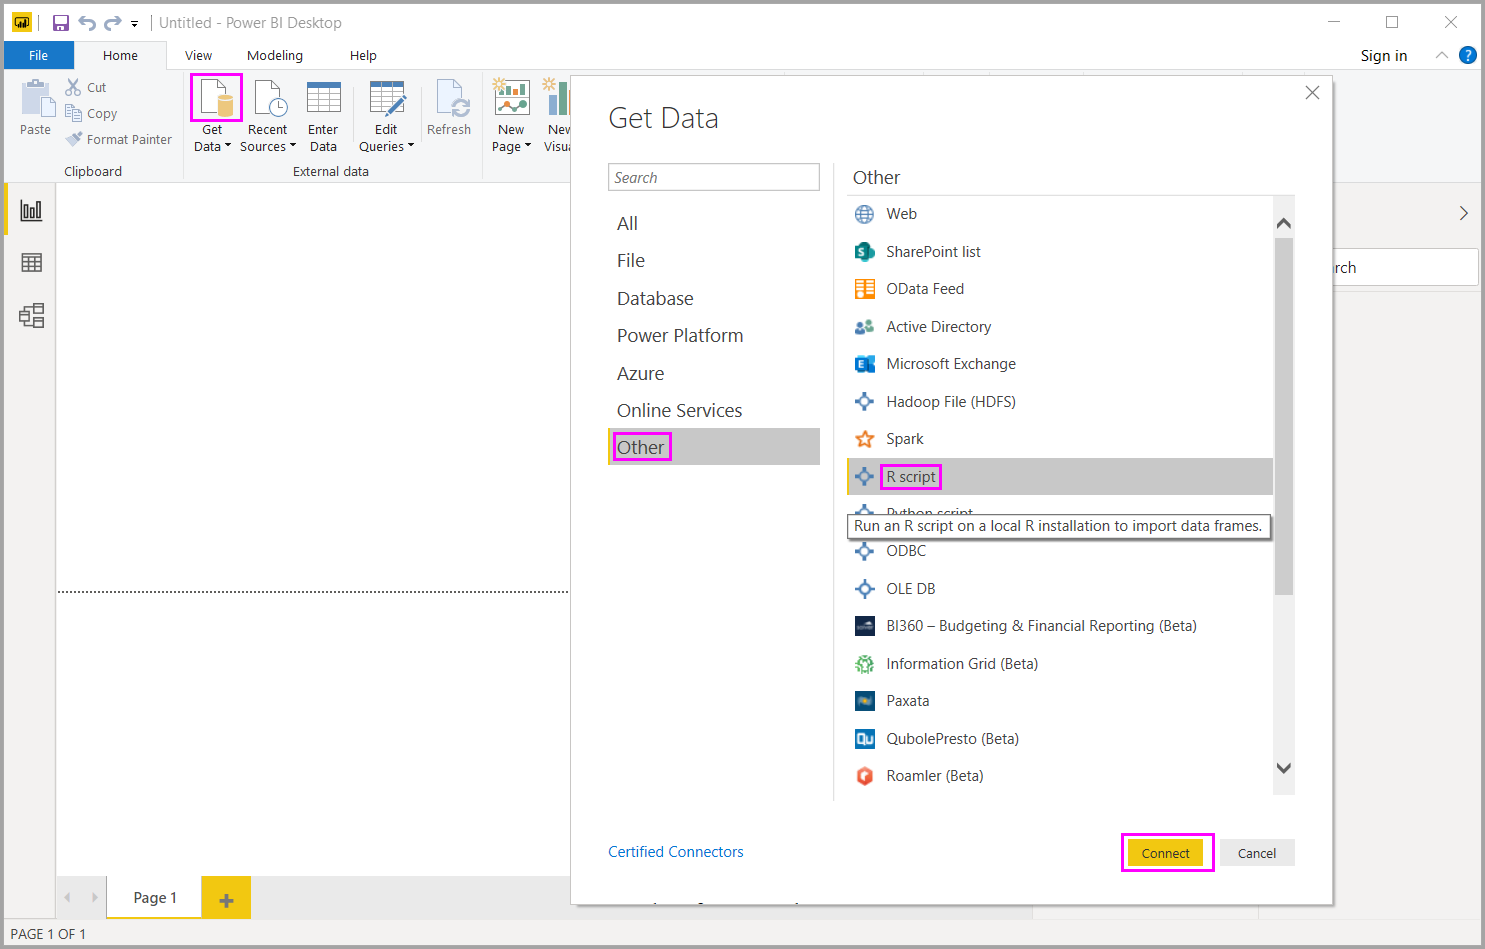Image resolution: width=1485 pixels, height=949 pixels.
Task: Switch to Model relationships view icon
Action: pyautogui.click(x=31, y=316)
